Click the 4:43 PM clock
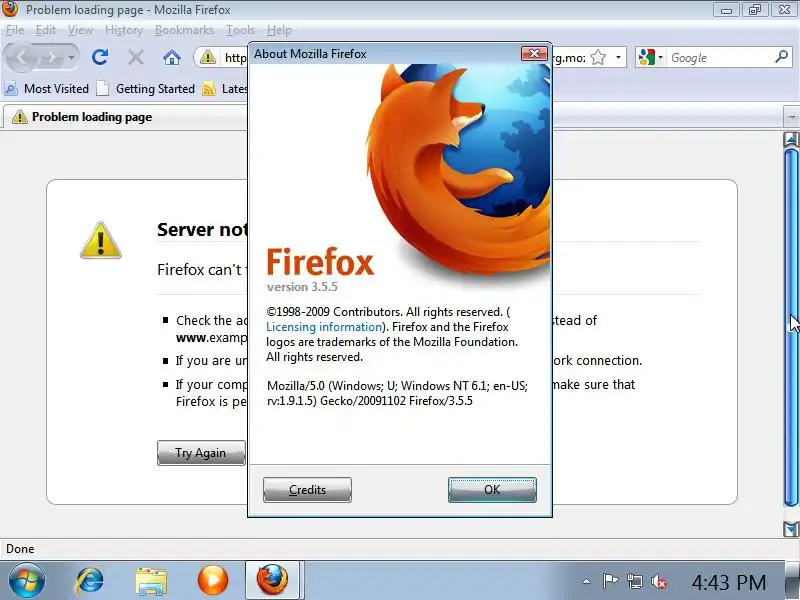The image size is (800, 600). click(729, 582)
